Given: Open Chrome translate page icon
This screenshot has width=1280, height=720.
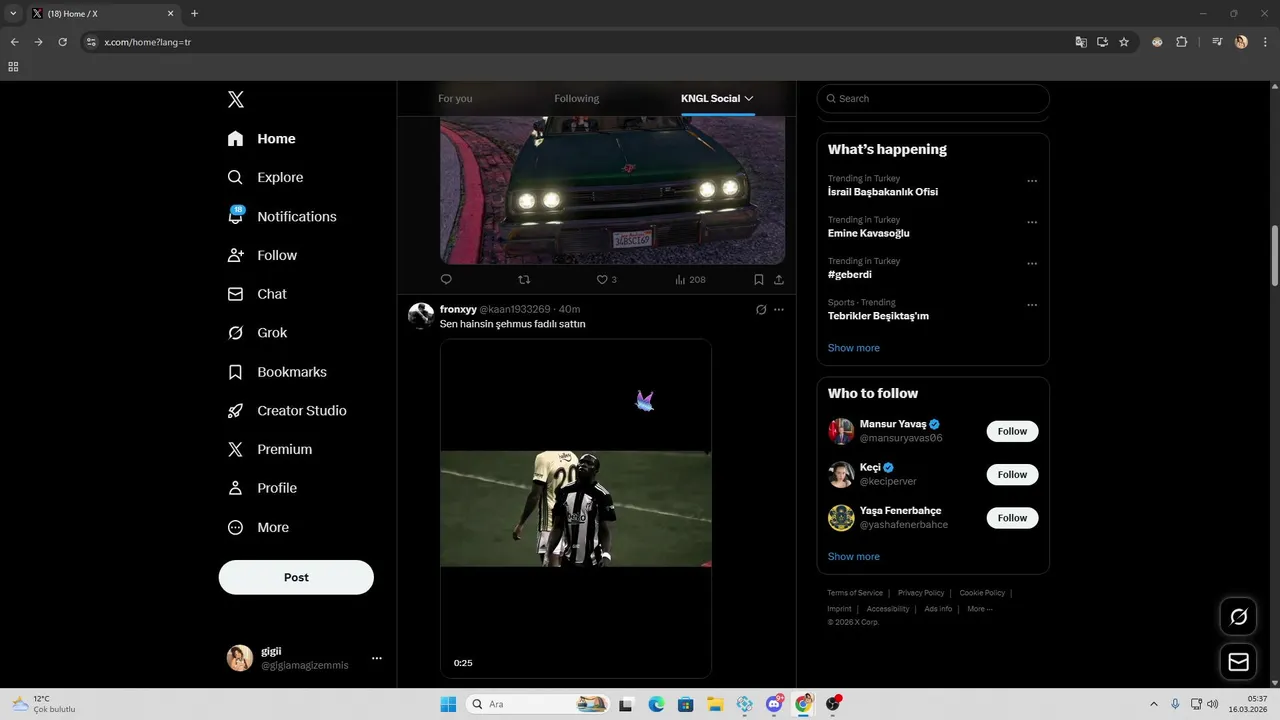Looking at the screenshot, I should click(1080, 42).
